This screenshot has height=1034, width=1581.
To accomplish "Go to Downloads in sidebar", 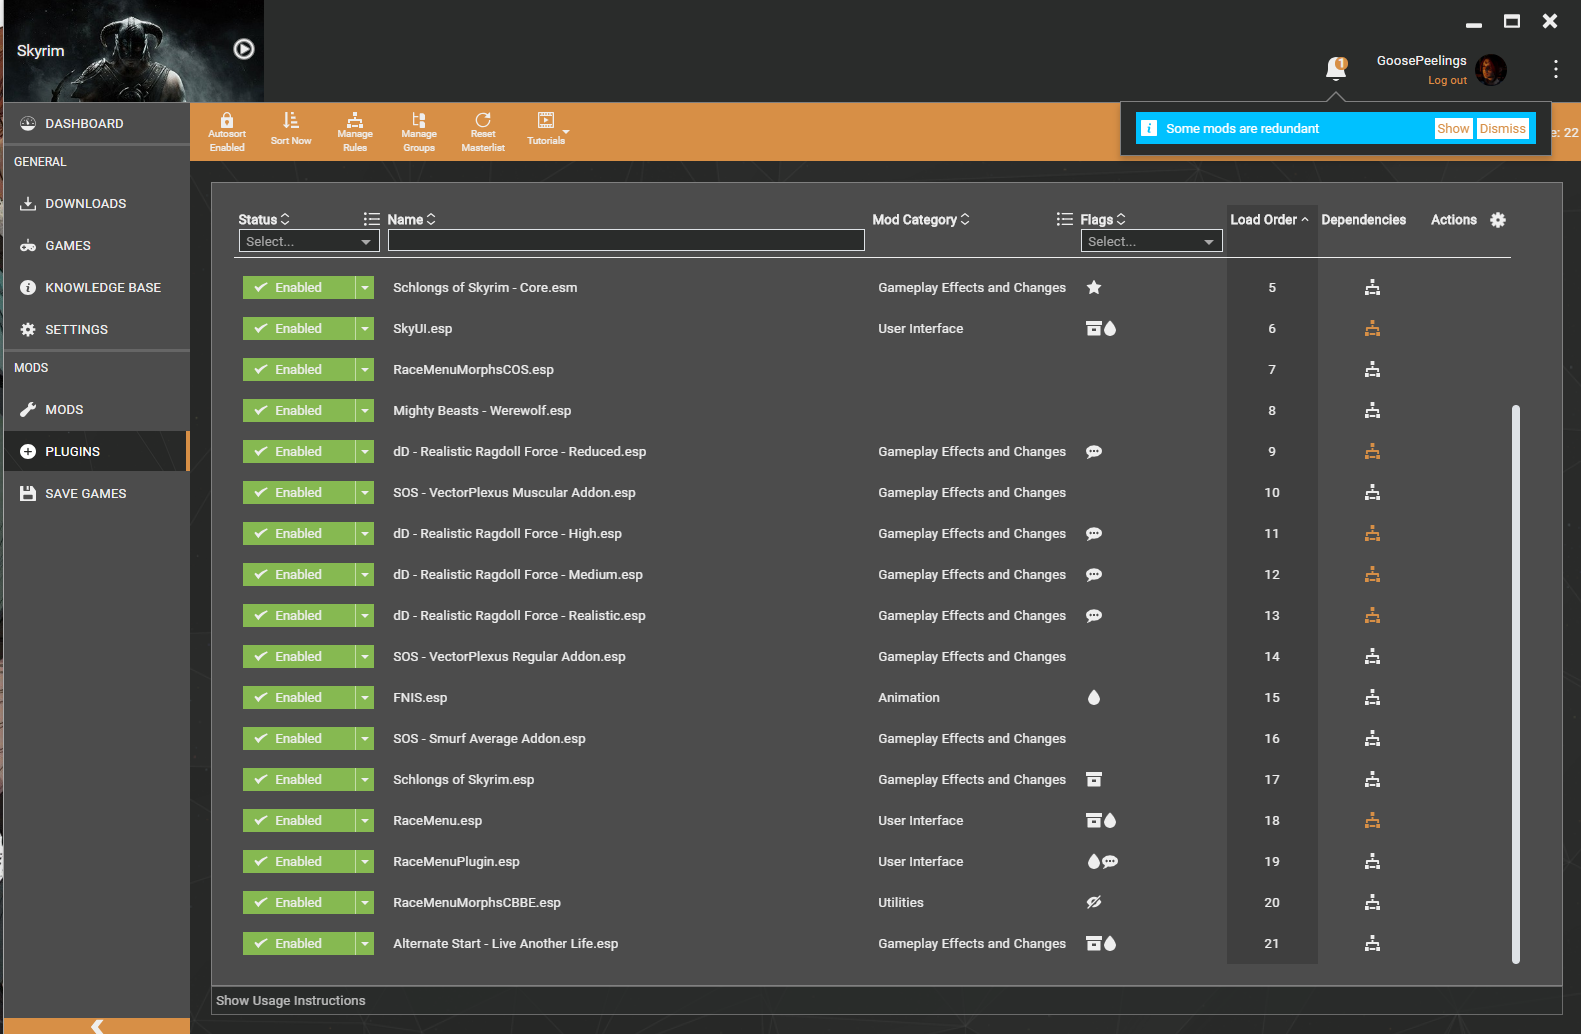I will pos(97,204).
